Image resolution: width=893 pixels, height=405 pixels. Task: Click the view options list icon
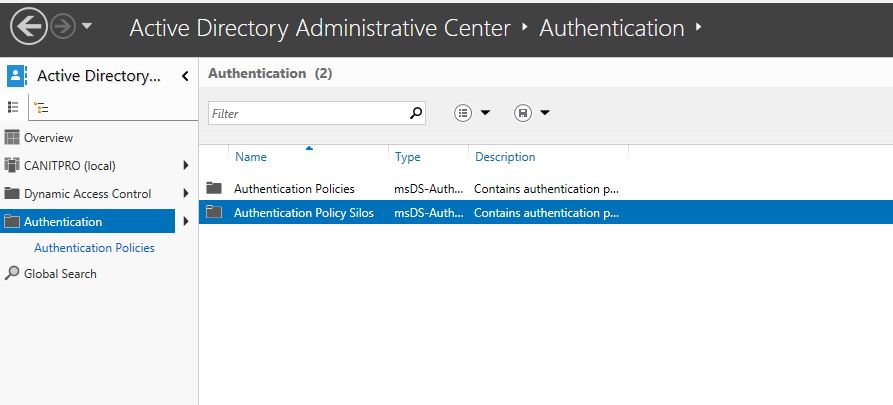pyautogui.click(x=463, y=113)
